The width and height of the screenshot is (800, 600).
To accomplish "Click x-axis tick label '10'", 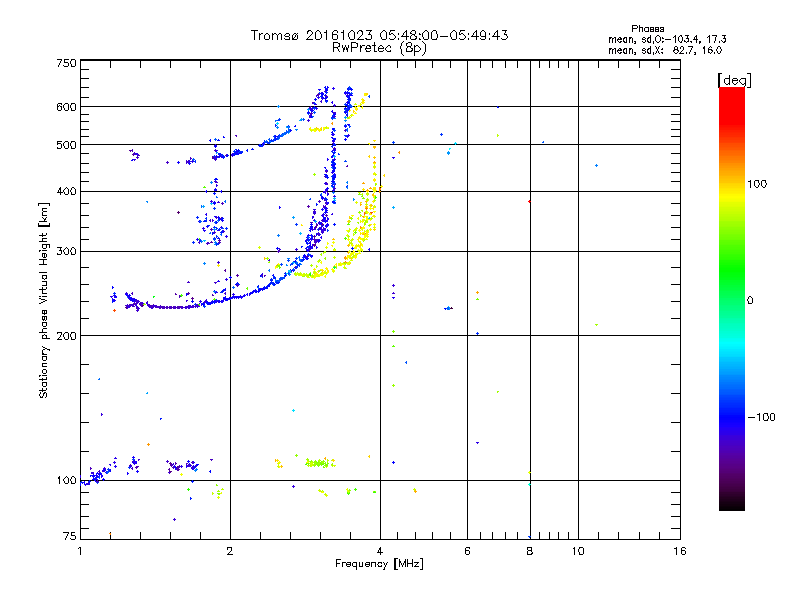I will pyautogui.click(x=578, y=551).
